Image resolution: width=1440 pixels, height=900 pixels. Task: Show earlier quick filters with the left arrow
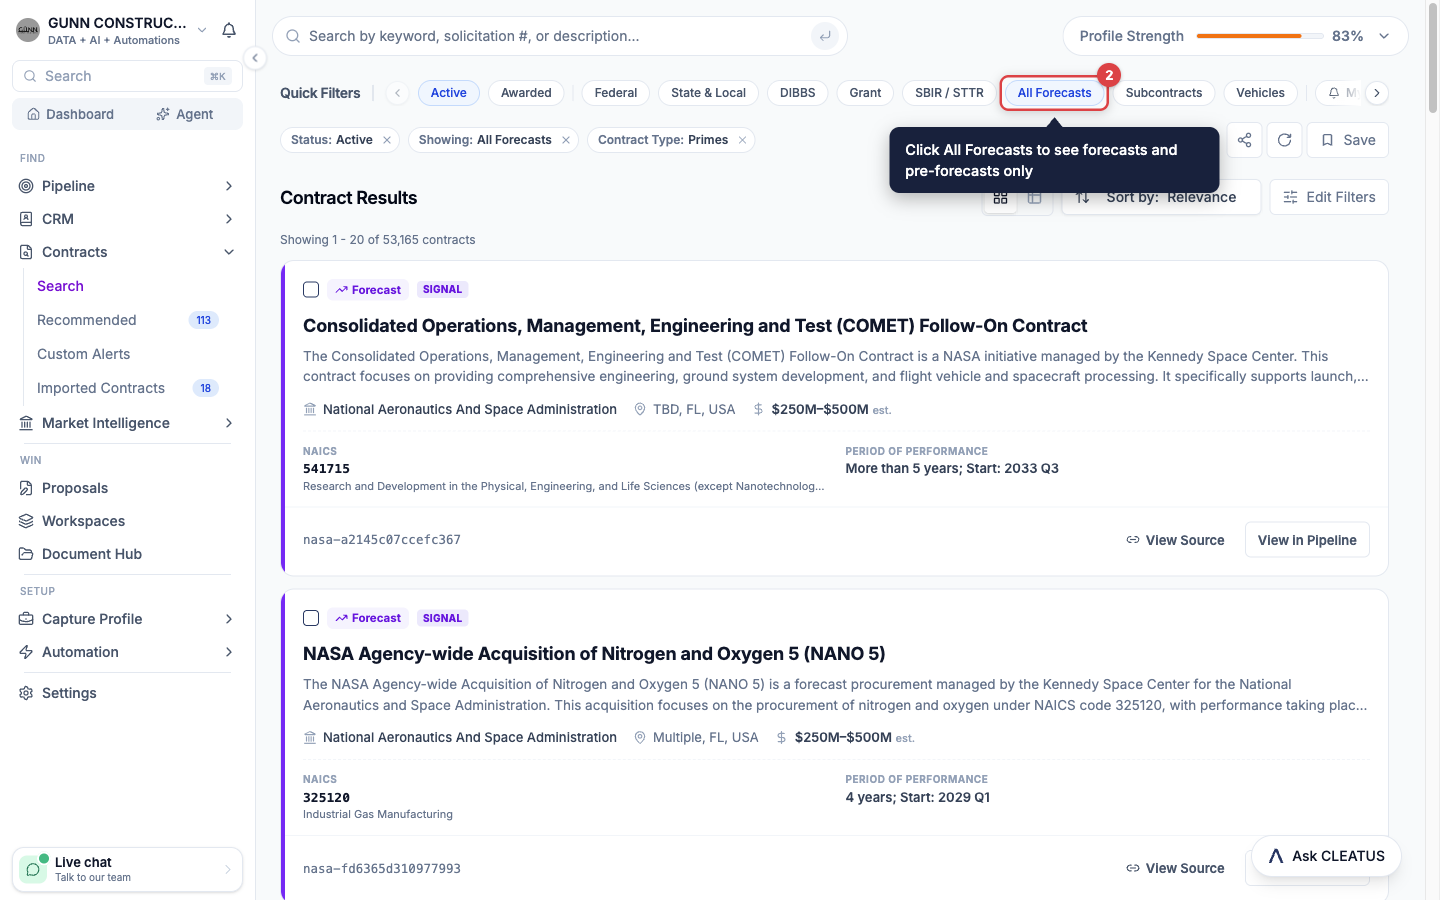[398, 93]
